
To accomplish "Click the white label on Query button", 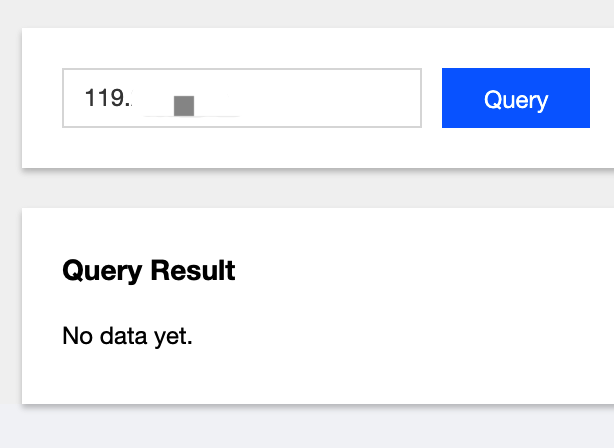I will (x=516, y=99).
